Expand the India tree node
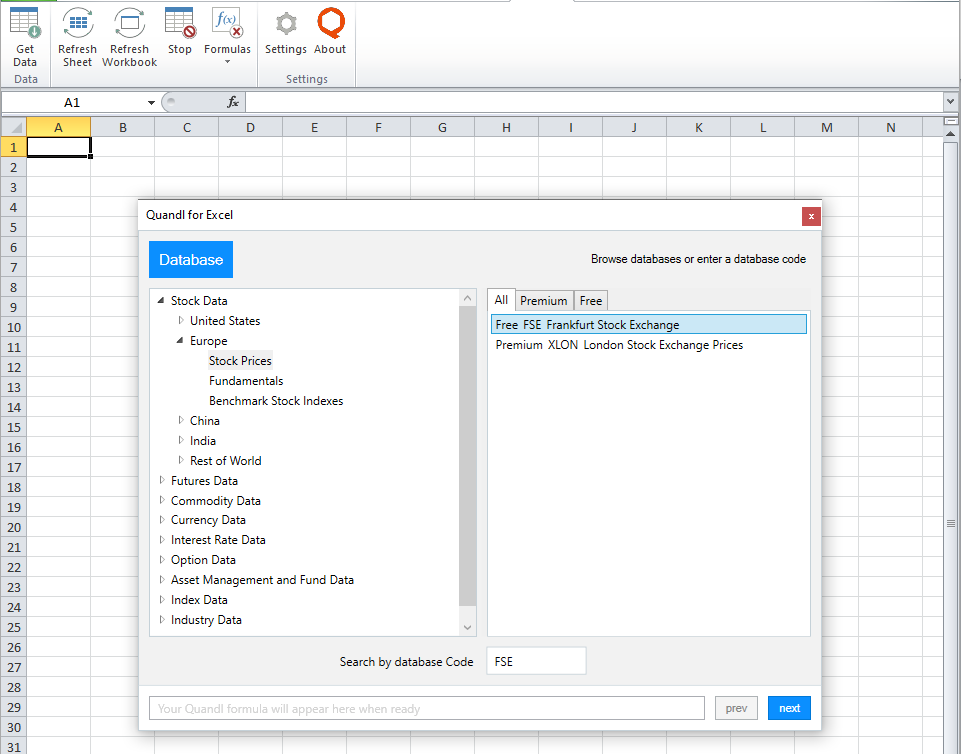 pos(181,440)
